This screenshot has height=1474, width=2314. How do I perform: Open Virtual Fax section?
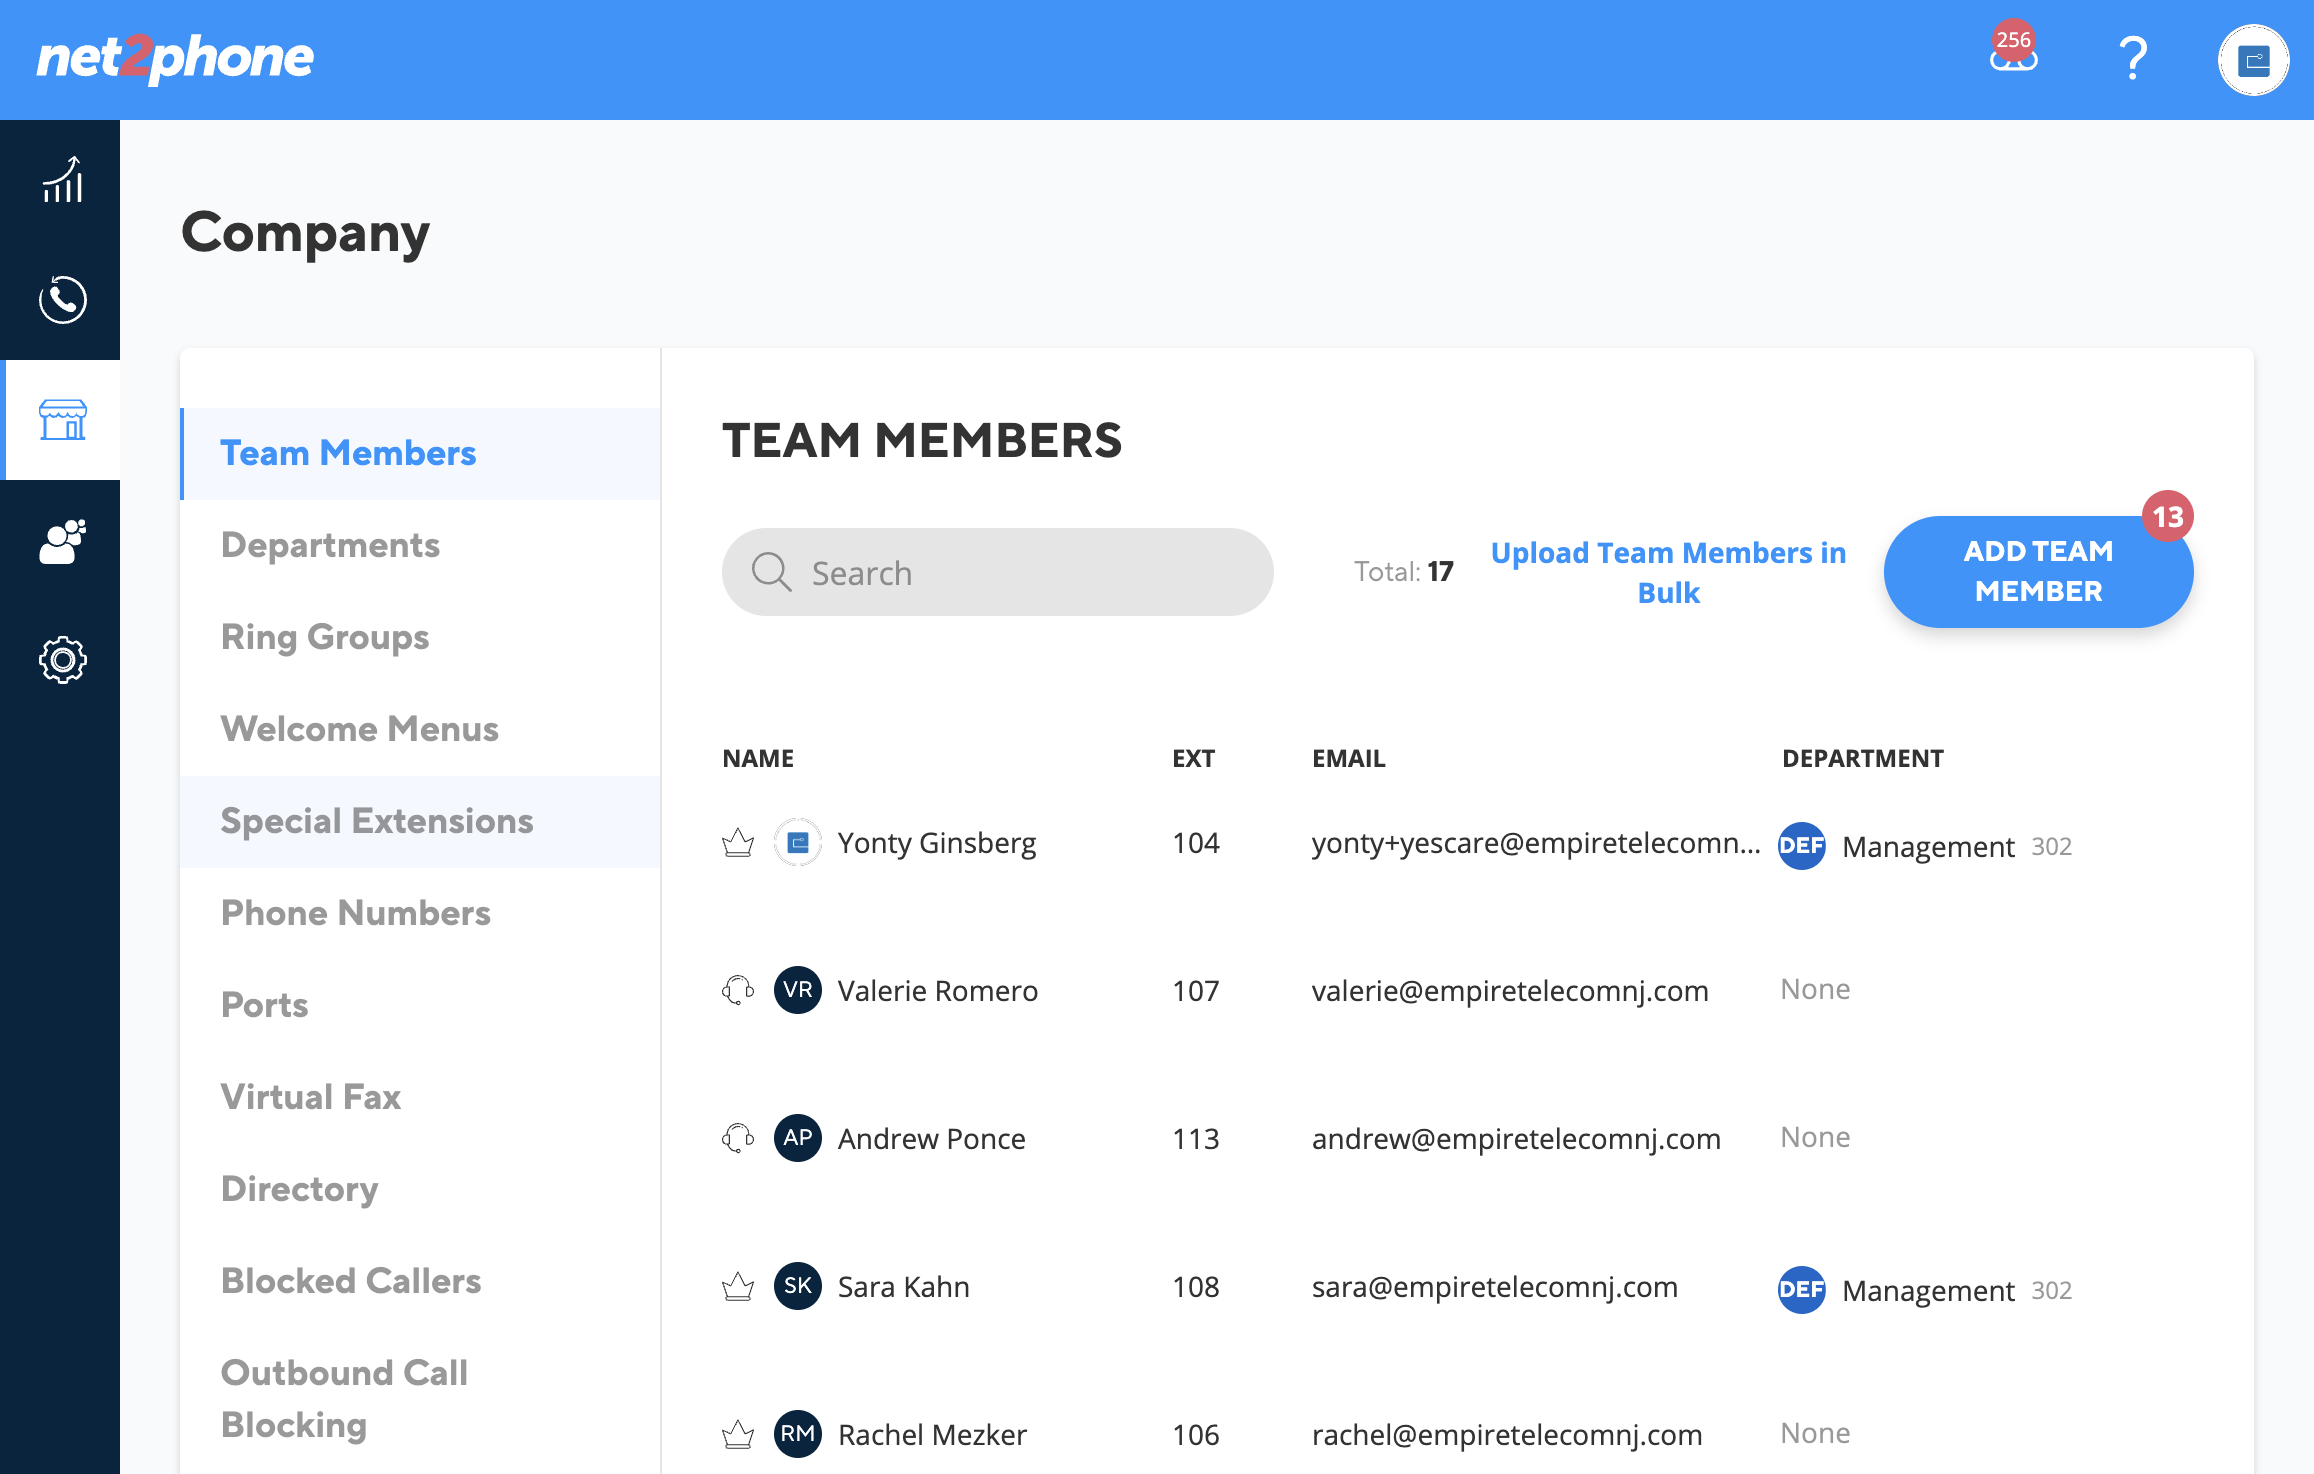point(310,1097)
